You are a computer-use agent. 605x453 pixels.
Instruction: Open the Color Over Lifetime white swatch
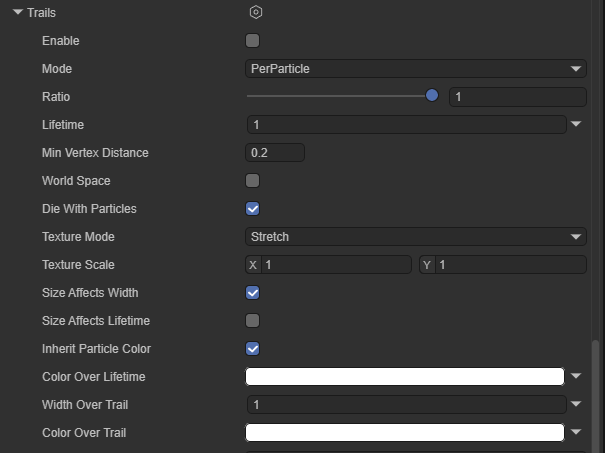point(405,377)
